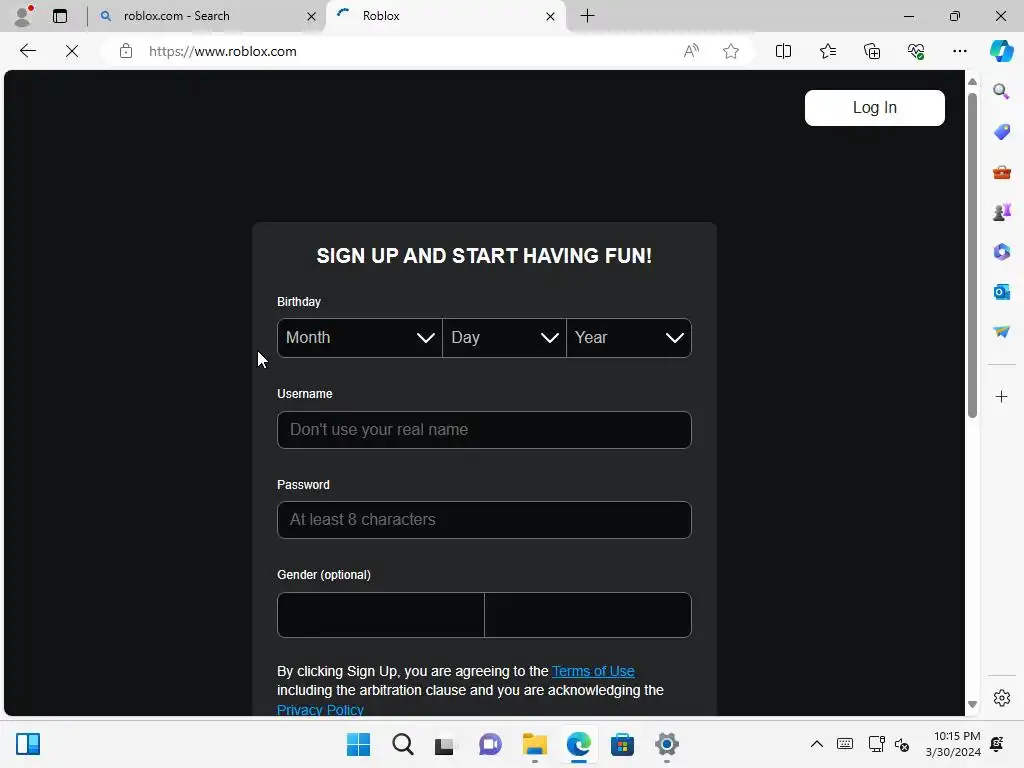Close the roblox.com - Search tab

click(312, 16)
